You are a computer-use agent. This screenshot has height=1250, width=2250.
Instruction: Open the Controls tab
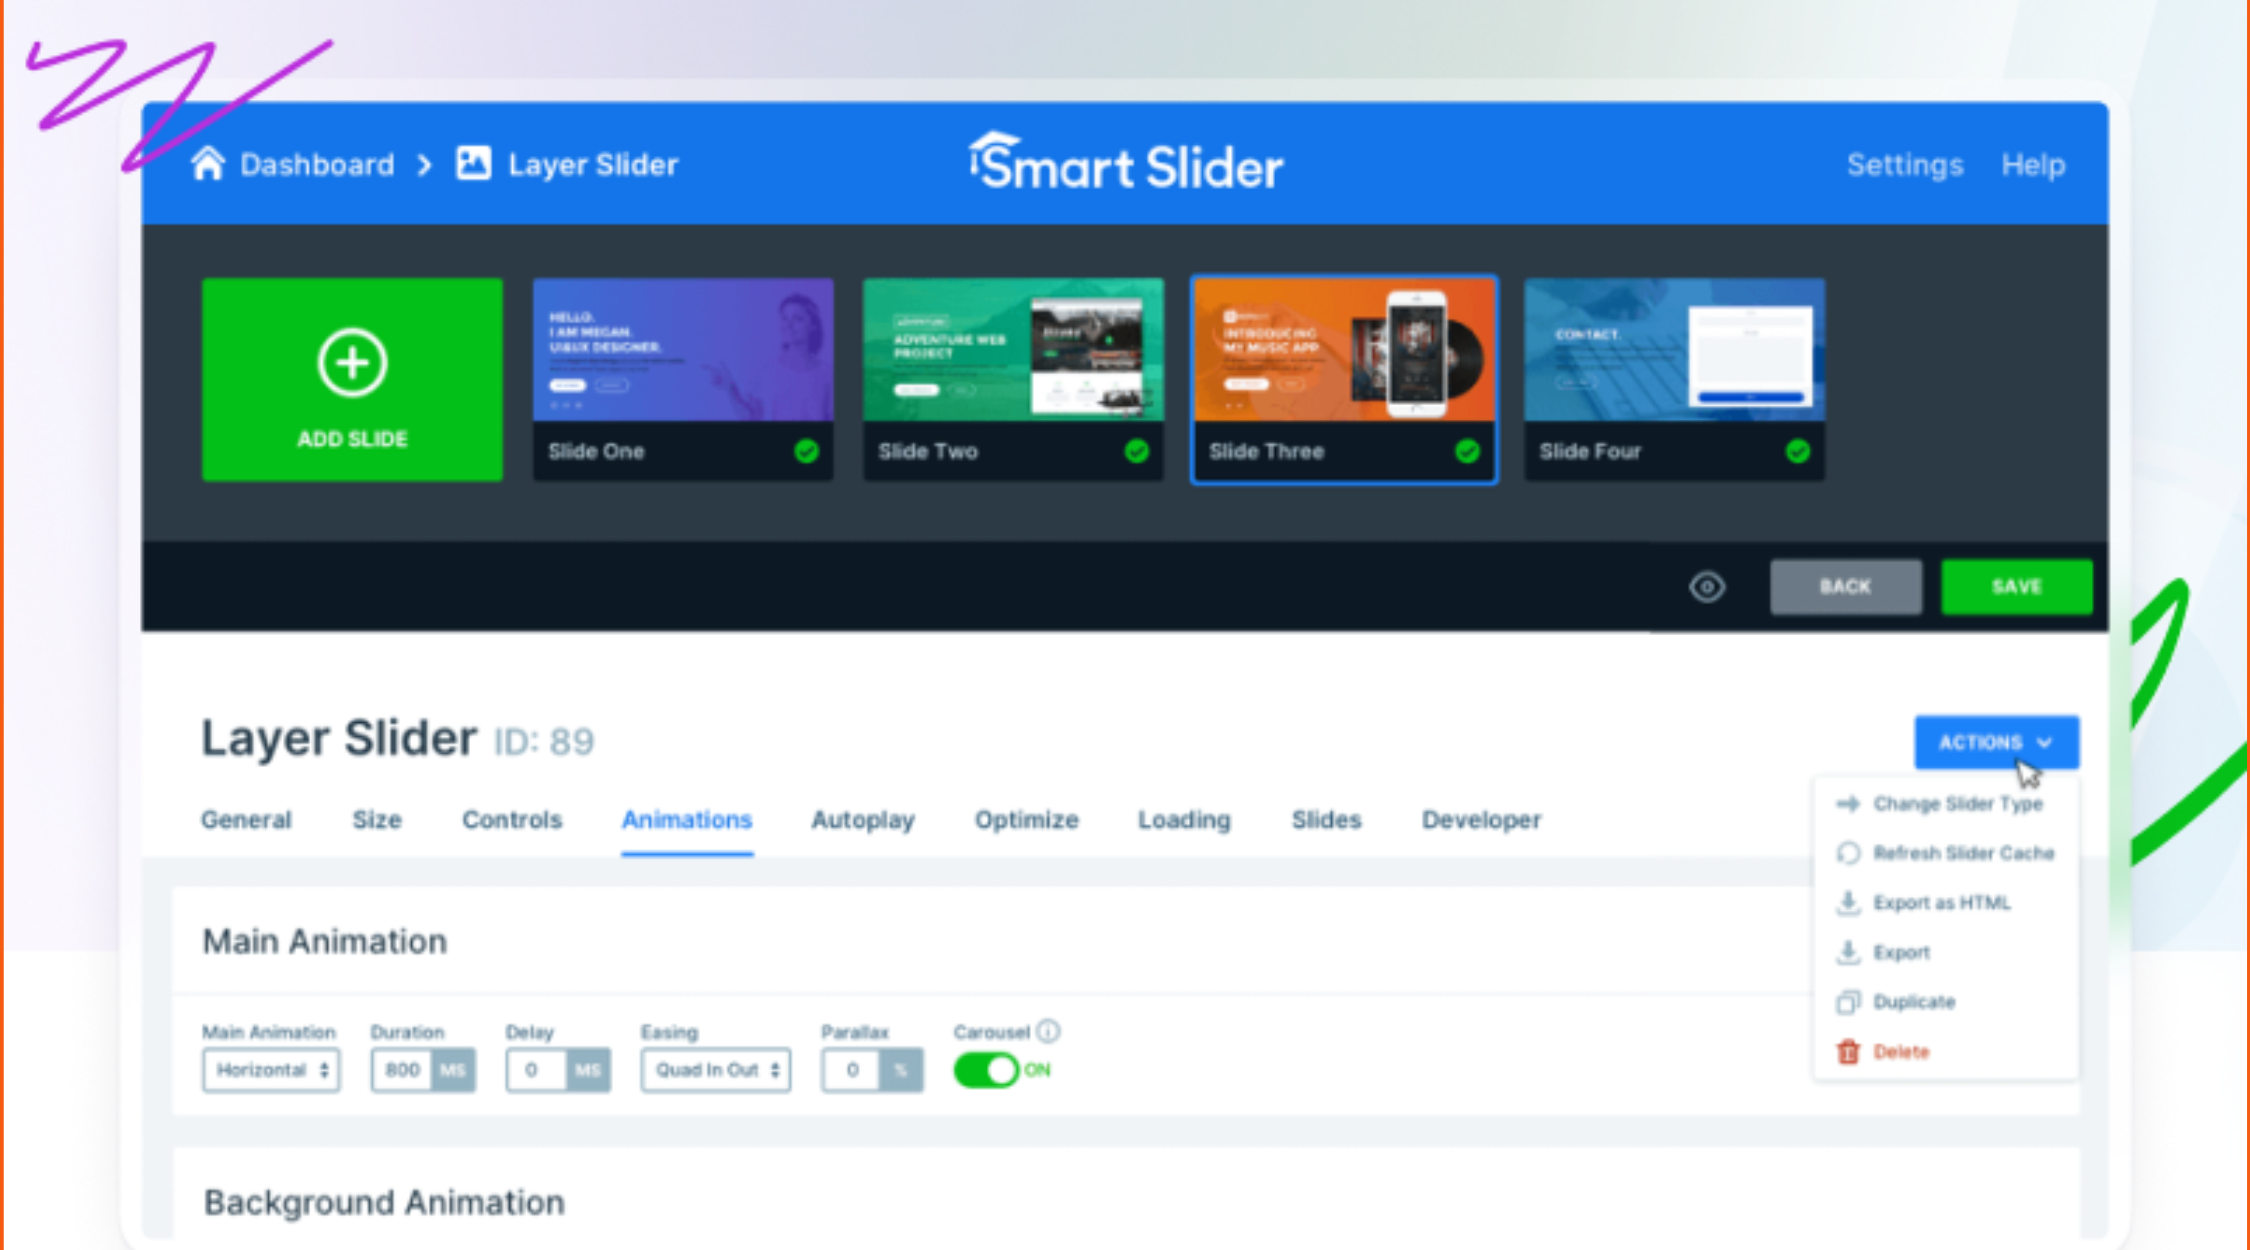512,820
